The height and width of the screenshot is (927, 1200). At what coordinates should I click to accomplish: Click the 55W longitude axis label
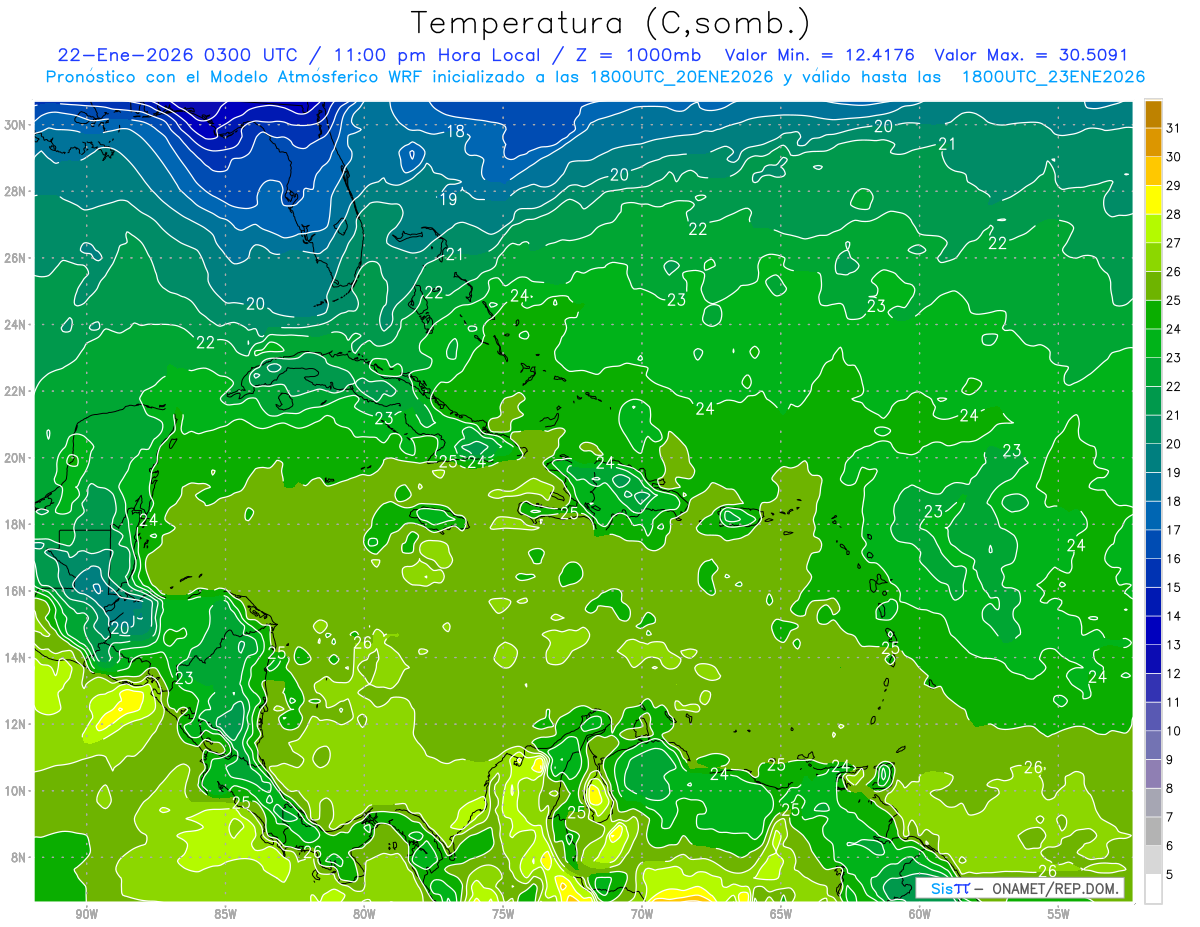[x=1059, y=914]
